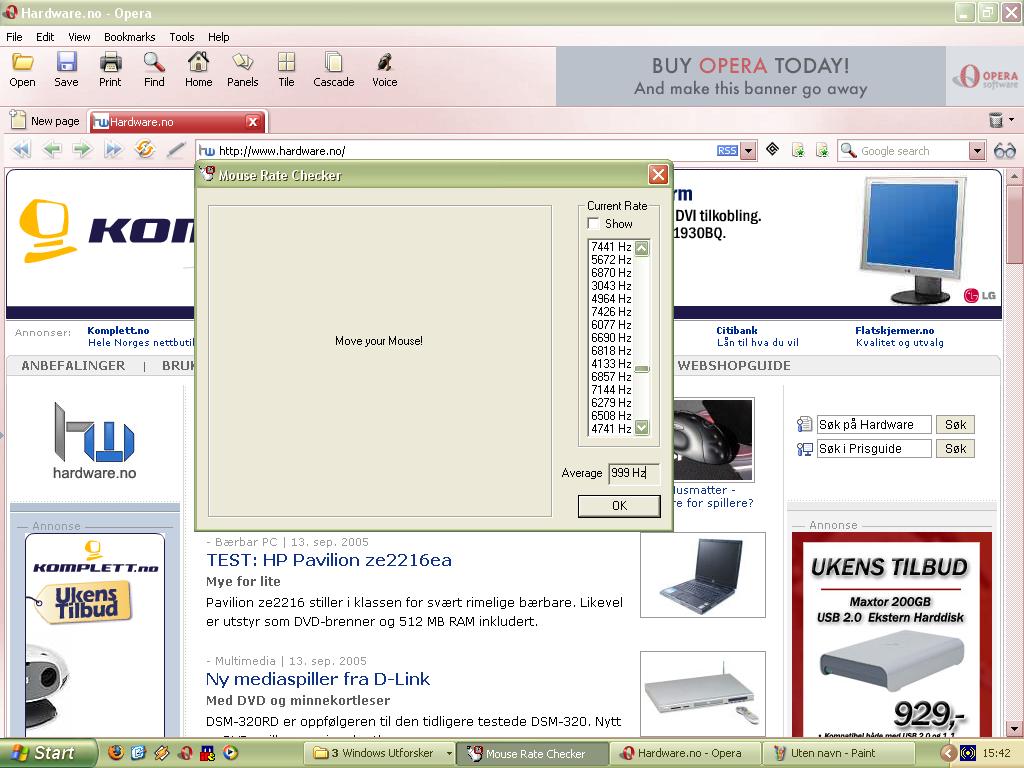Go forward with the Forward arrow
Screen dimensions: 1024x768
(x=82, y=150)
